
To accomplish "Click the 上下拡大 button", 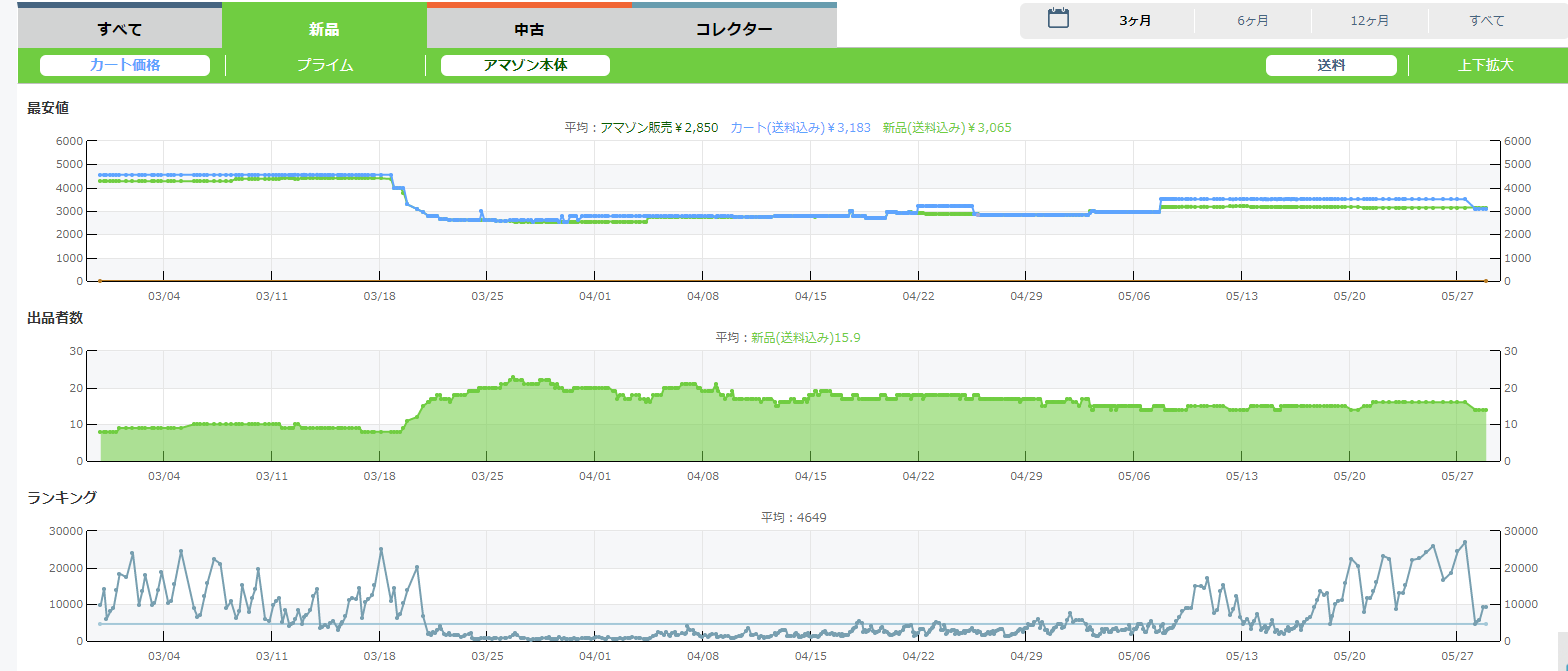I will click(x=1485, y=65).
